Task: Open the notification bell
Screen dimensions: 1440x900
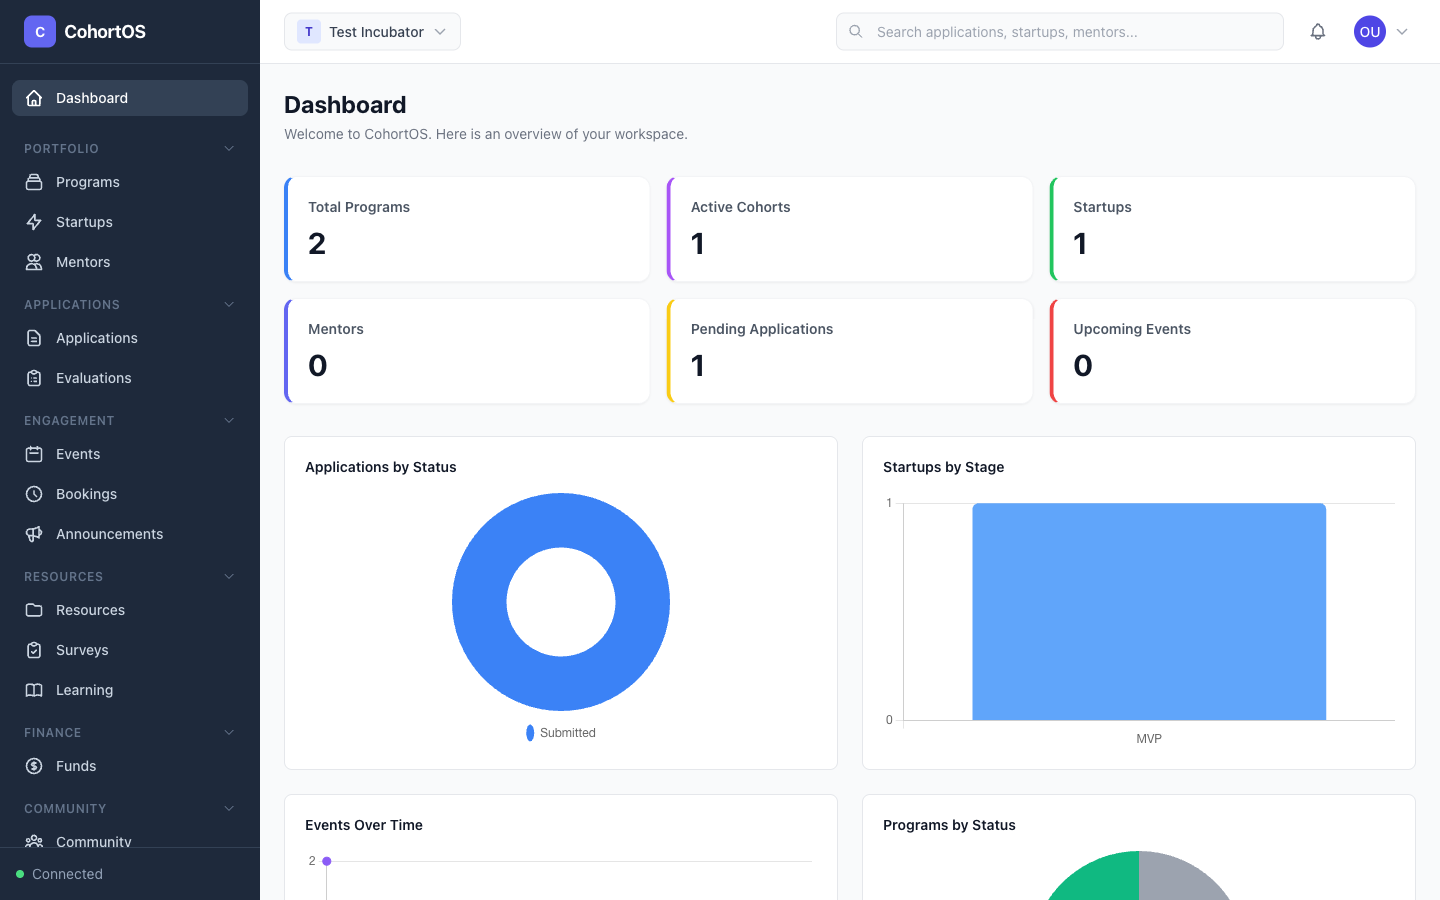Action: [1318, 31]
